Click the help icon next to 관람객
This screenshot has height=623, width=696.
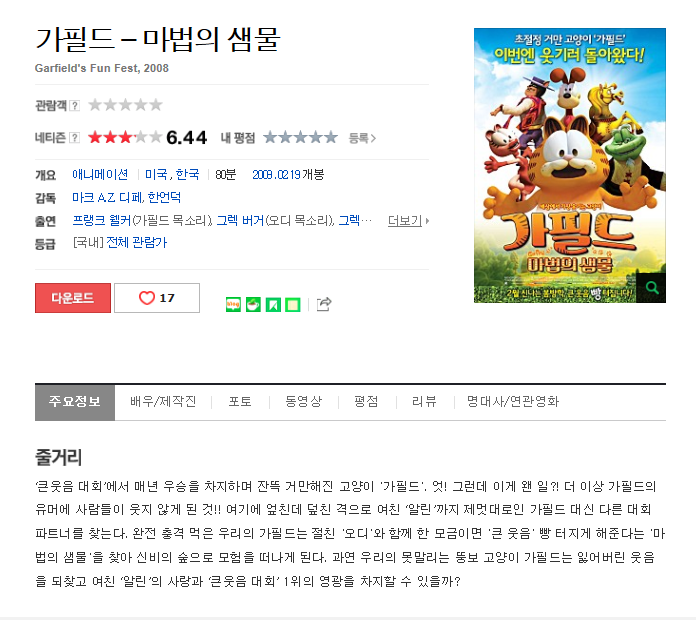(x=75, y=106)
